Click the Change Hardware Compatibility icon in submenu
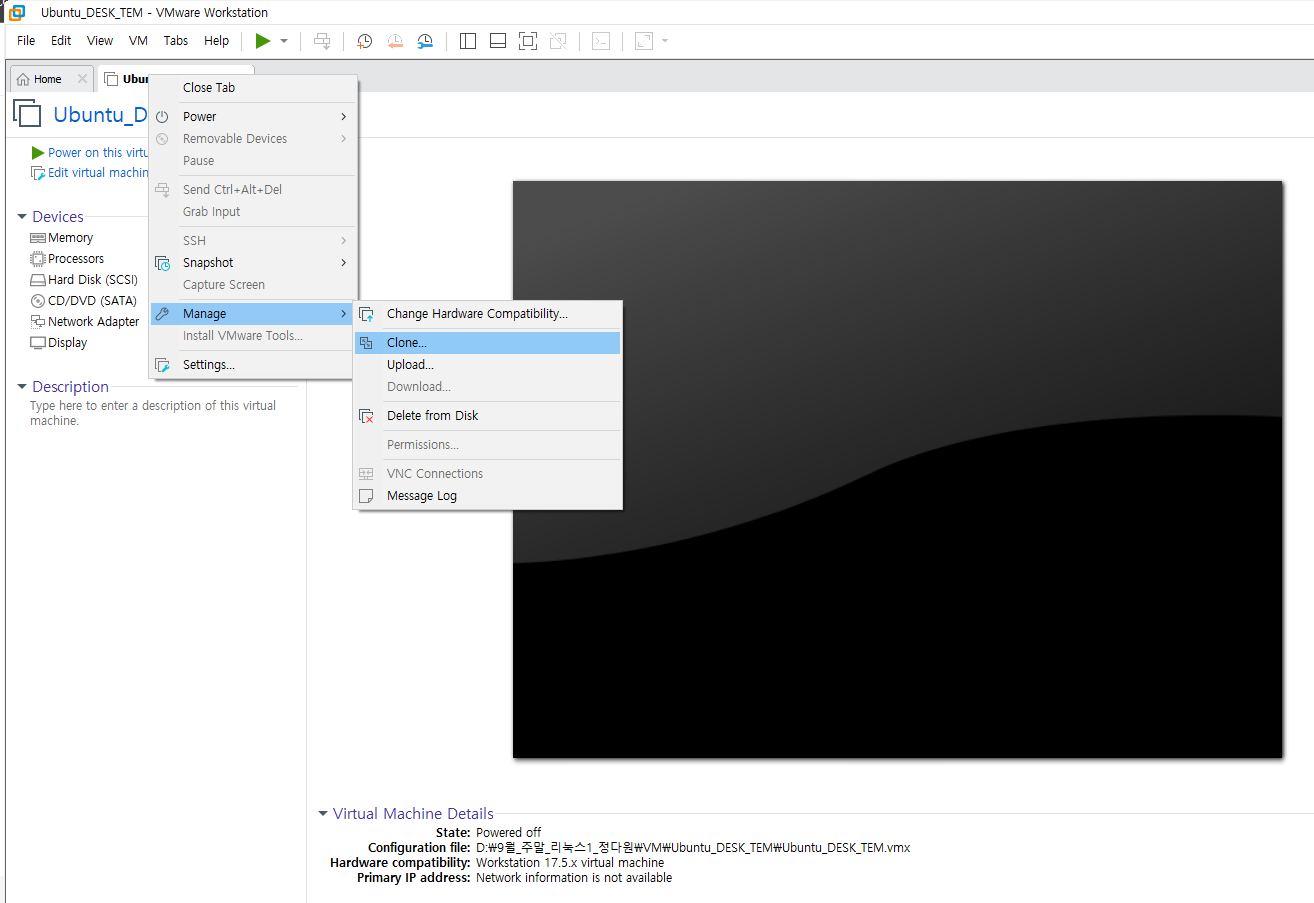Screen dimensions: 1314x903 pyautogui.click(x=366, y=314)
